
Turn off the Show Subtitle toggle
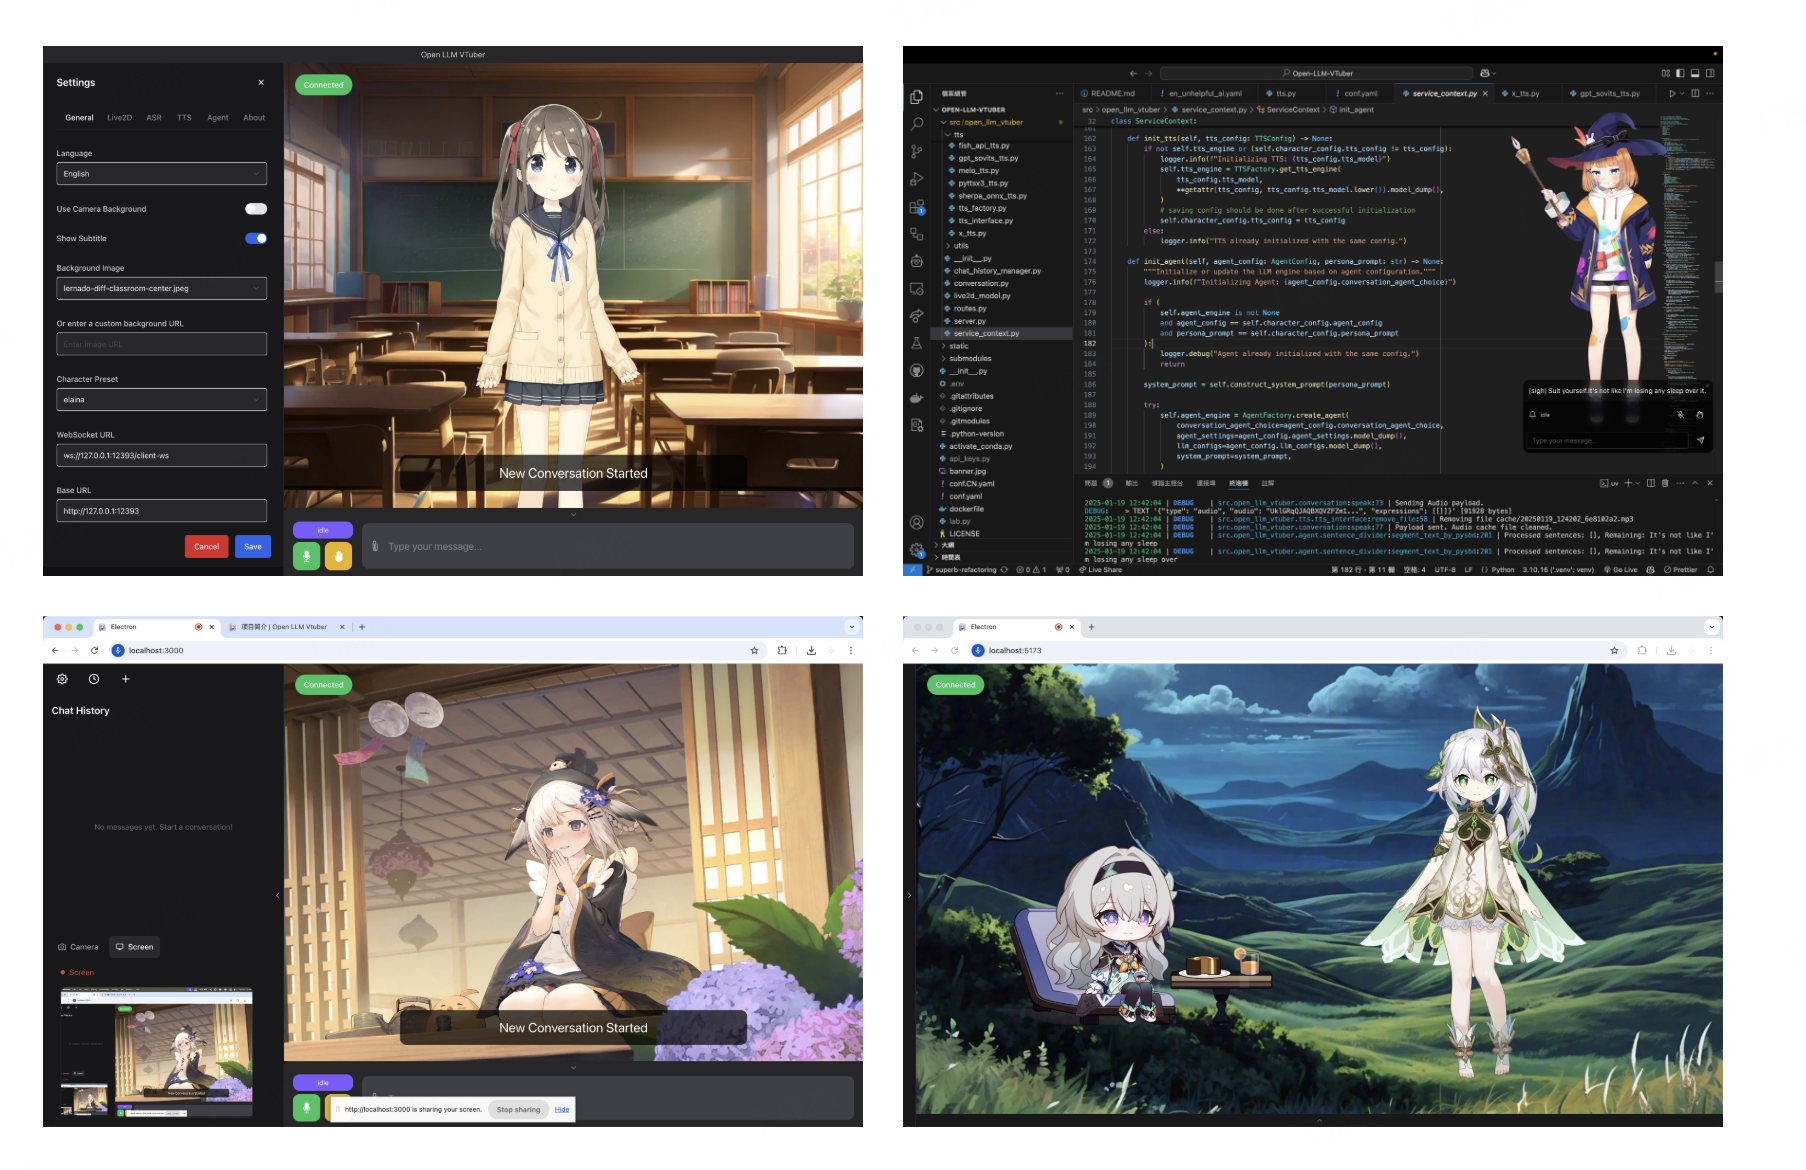tap(256, 238)
